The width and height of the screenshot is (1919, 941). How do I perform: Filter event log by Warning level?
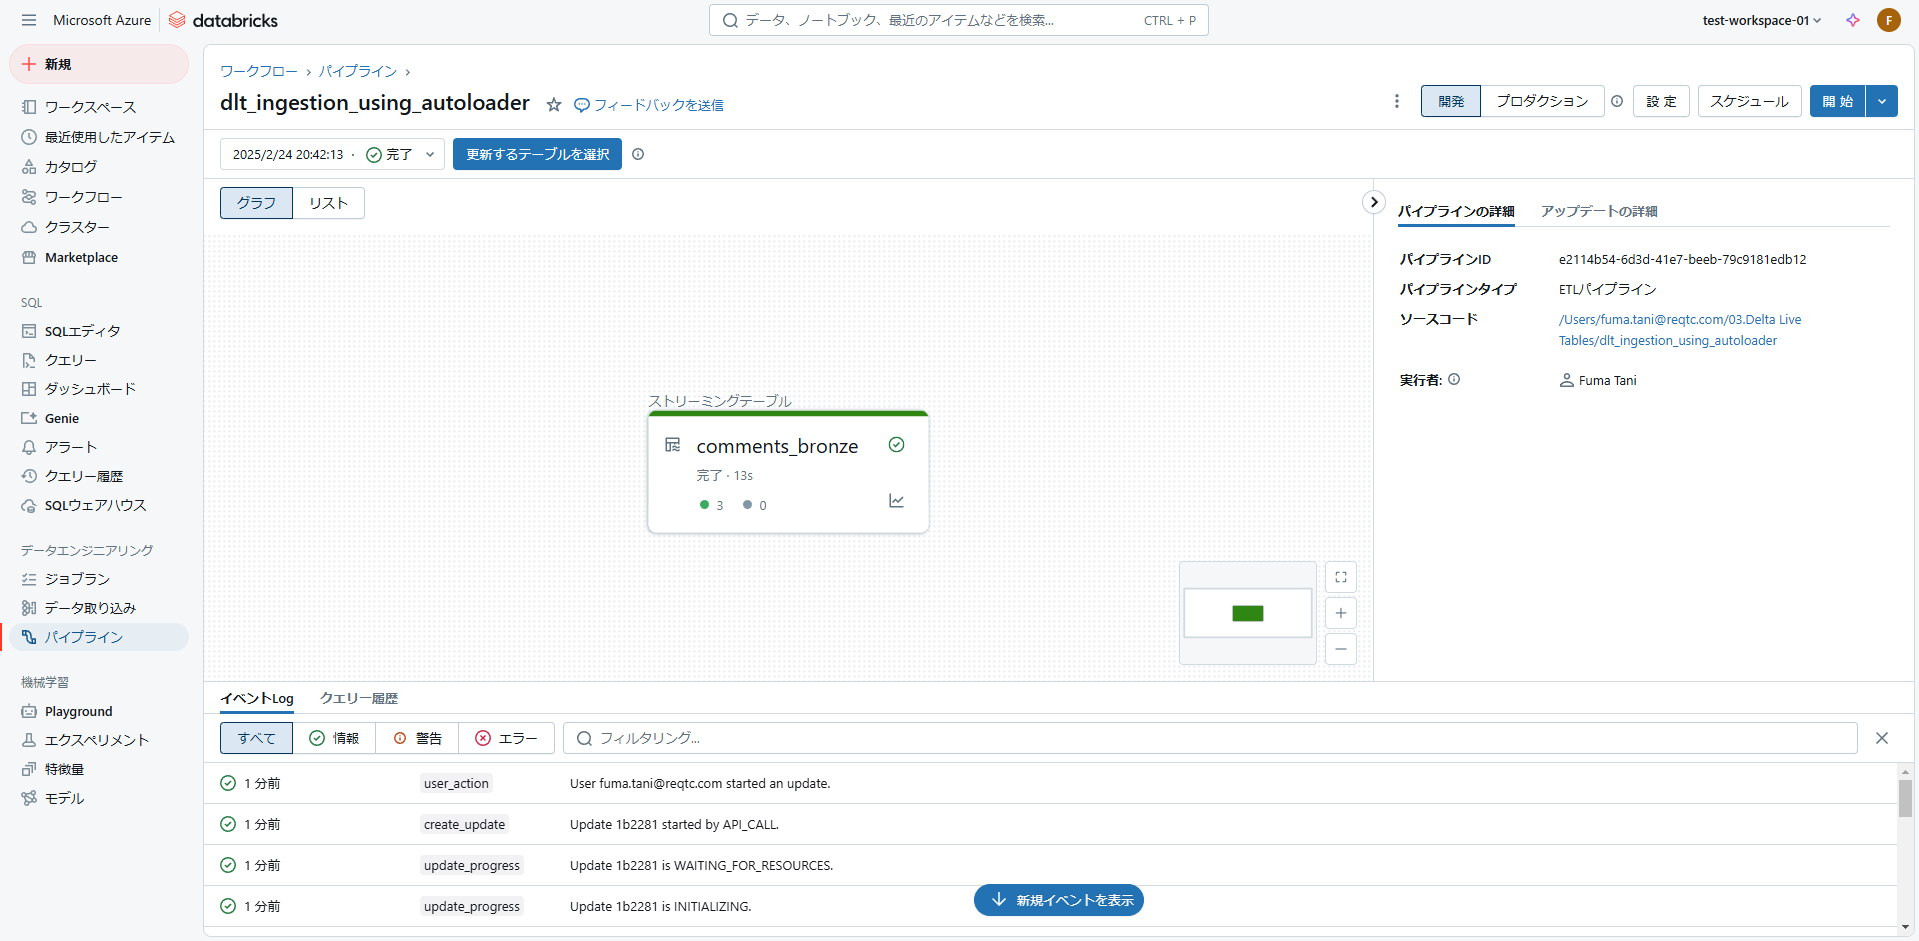click(x=417, y=738)
